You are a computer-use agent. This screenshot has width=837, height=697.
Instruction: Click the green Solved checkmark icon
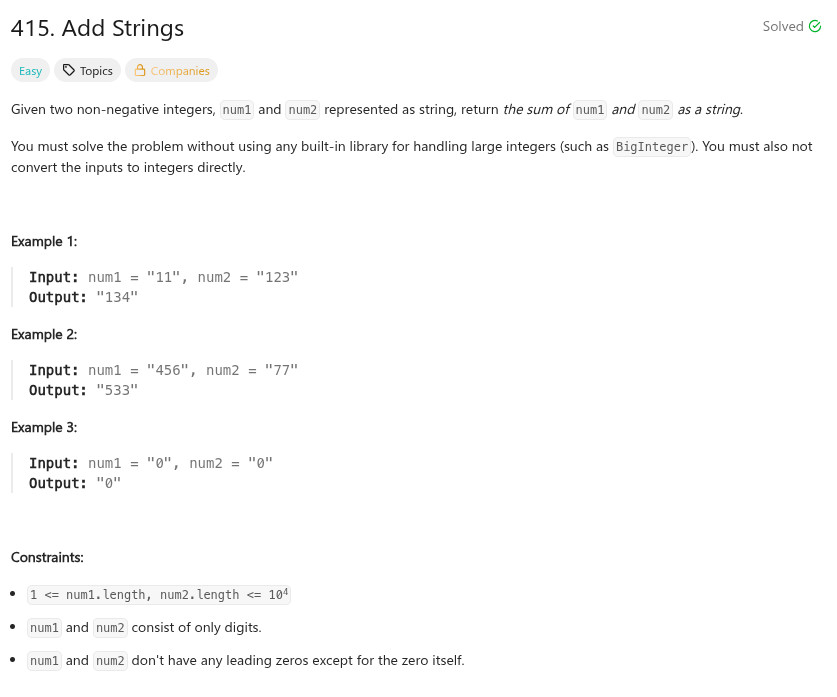[813, 27]
